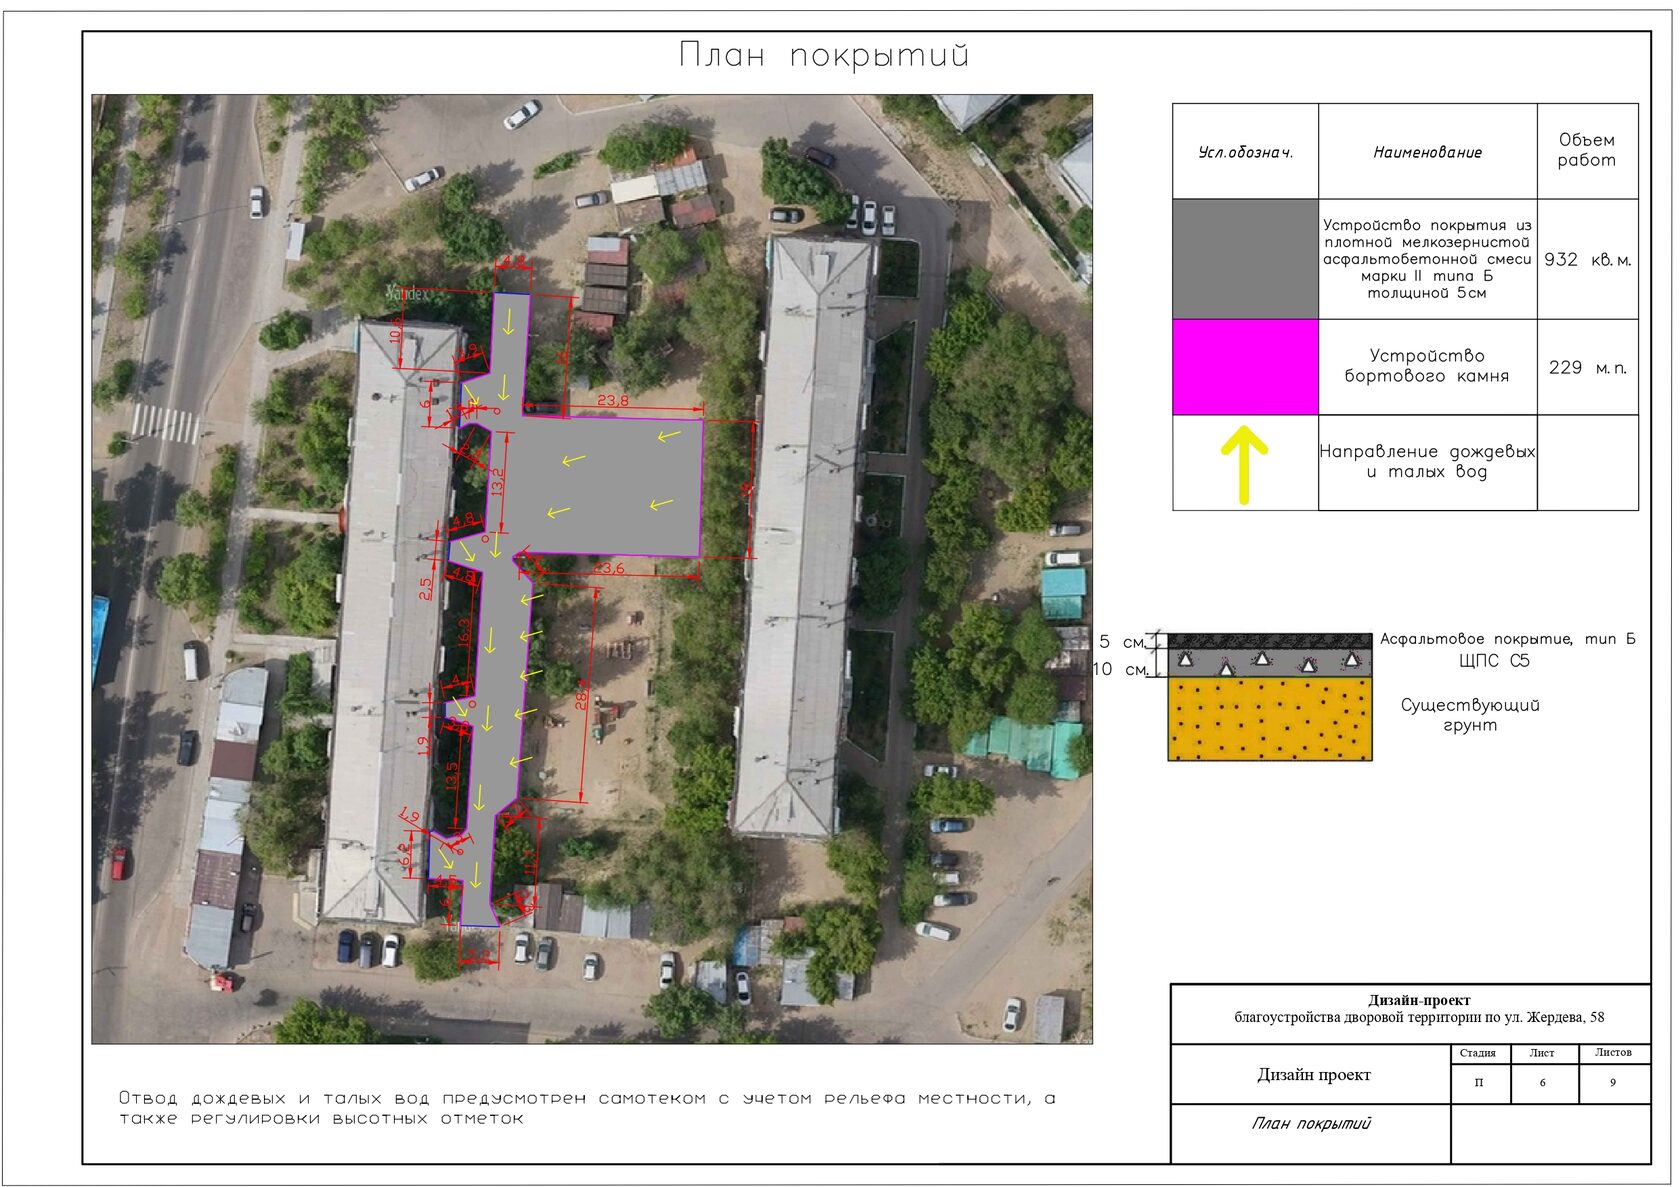Screen dimensions: 1680x1187
Task: Click the ЩПС С5 gravel layer section
Action: point(1270,662)
